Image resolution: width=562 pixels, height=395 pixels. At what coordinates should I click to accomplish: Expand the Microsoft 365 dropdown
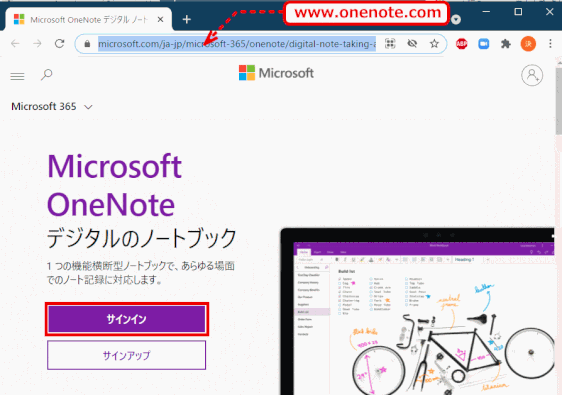(52, 106)
